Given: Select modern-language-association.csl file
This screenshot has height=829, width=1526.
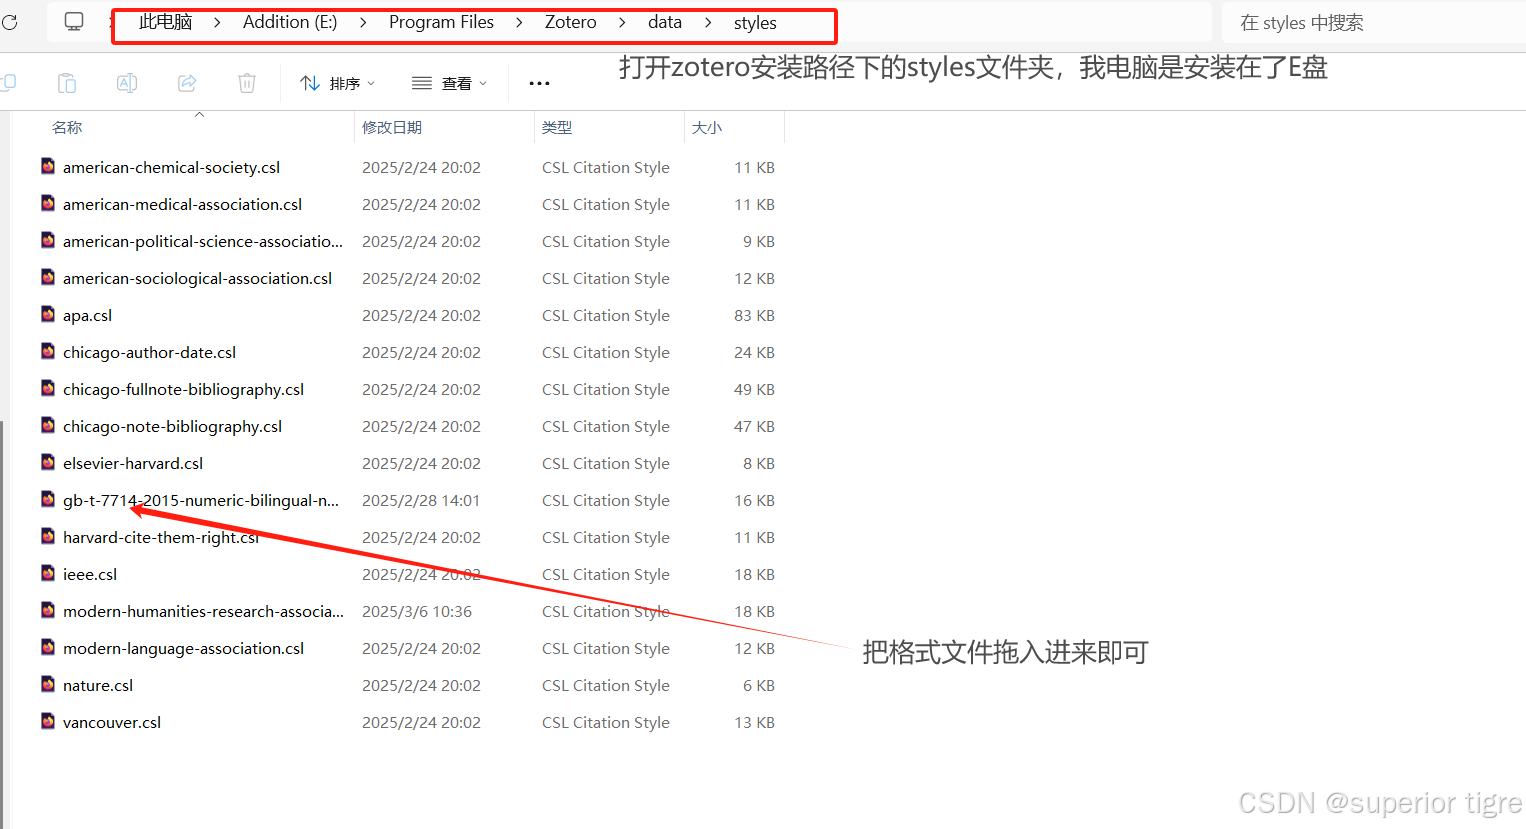Looking at the screenshot, I should [x=183, y=649].
